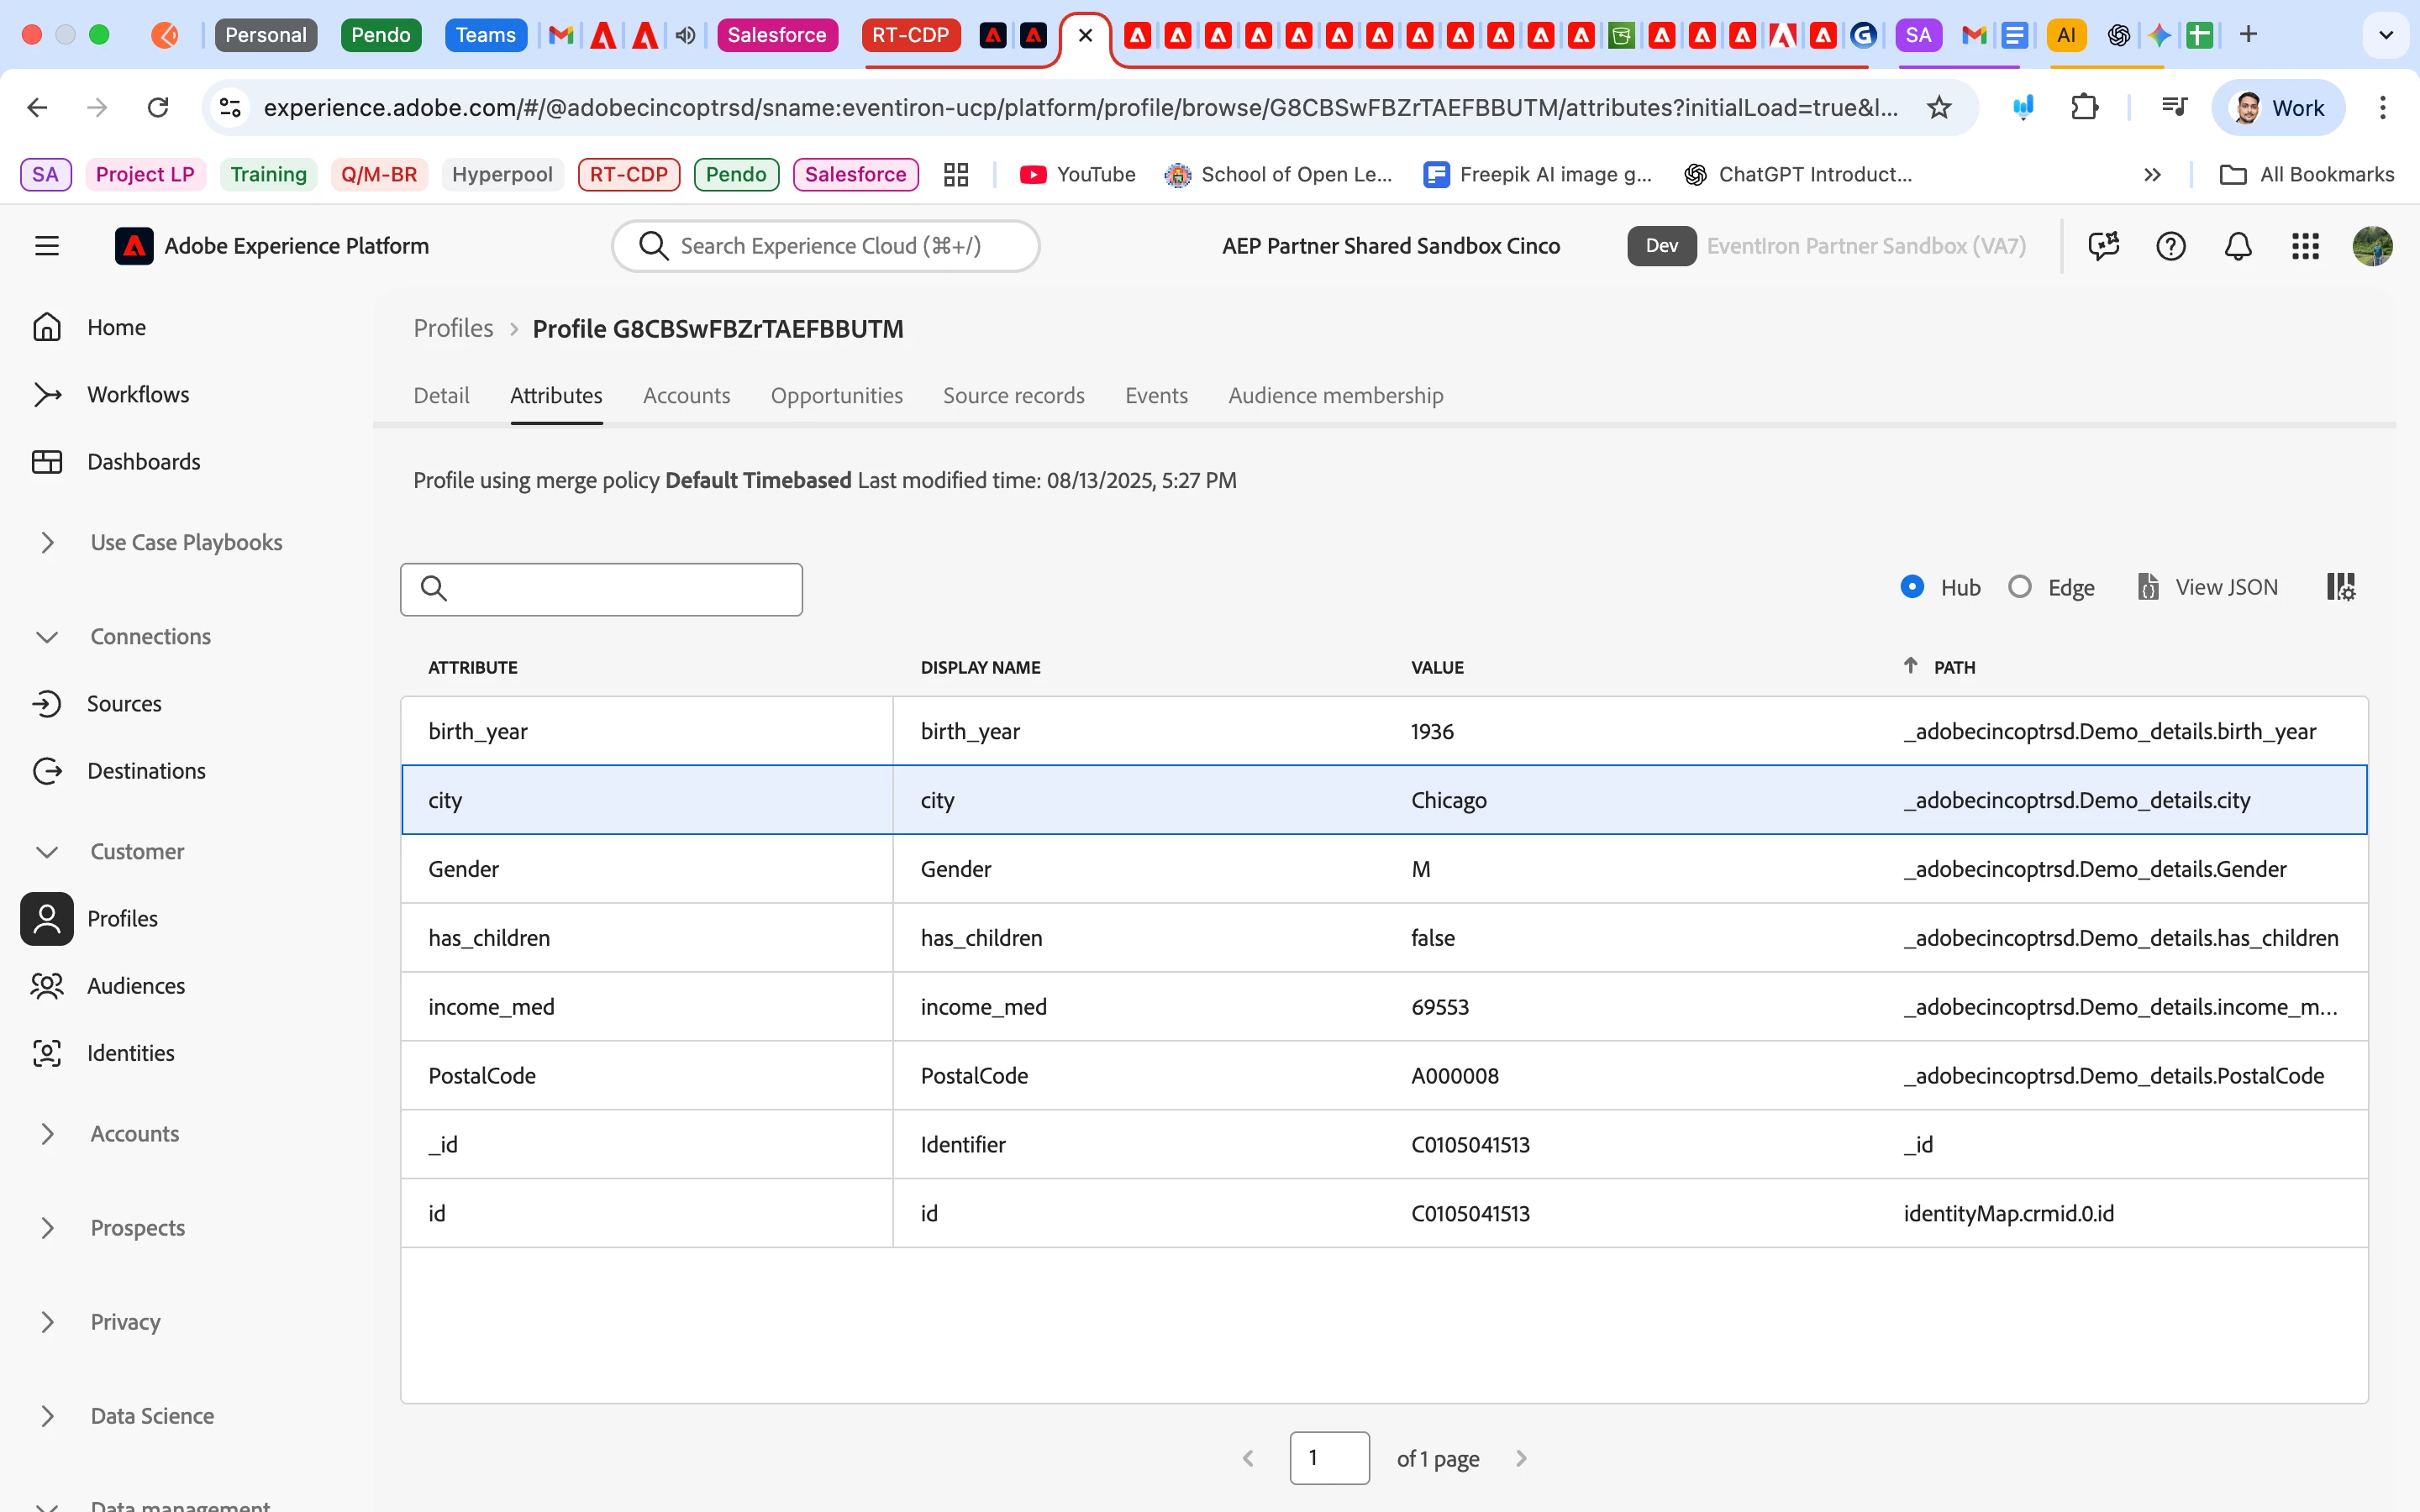
Task: Click the feedback chat icon
Action: [2103, 246]
